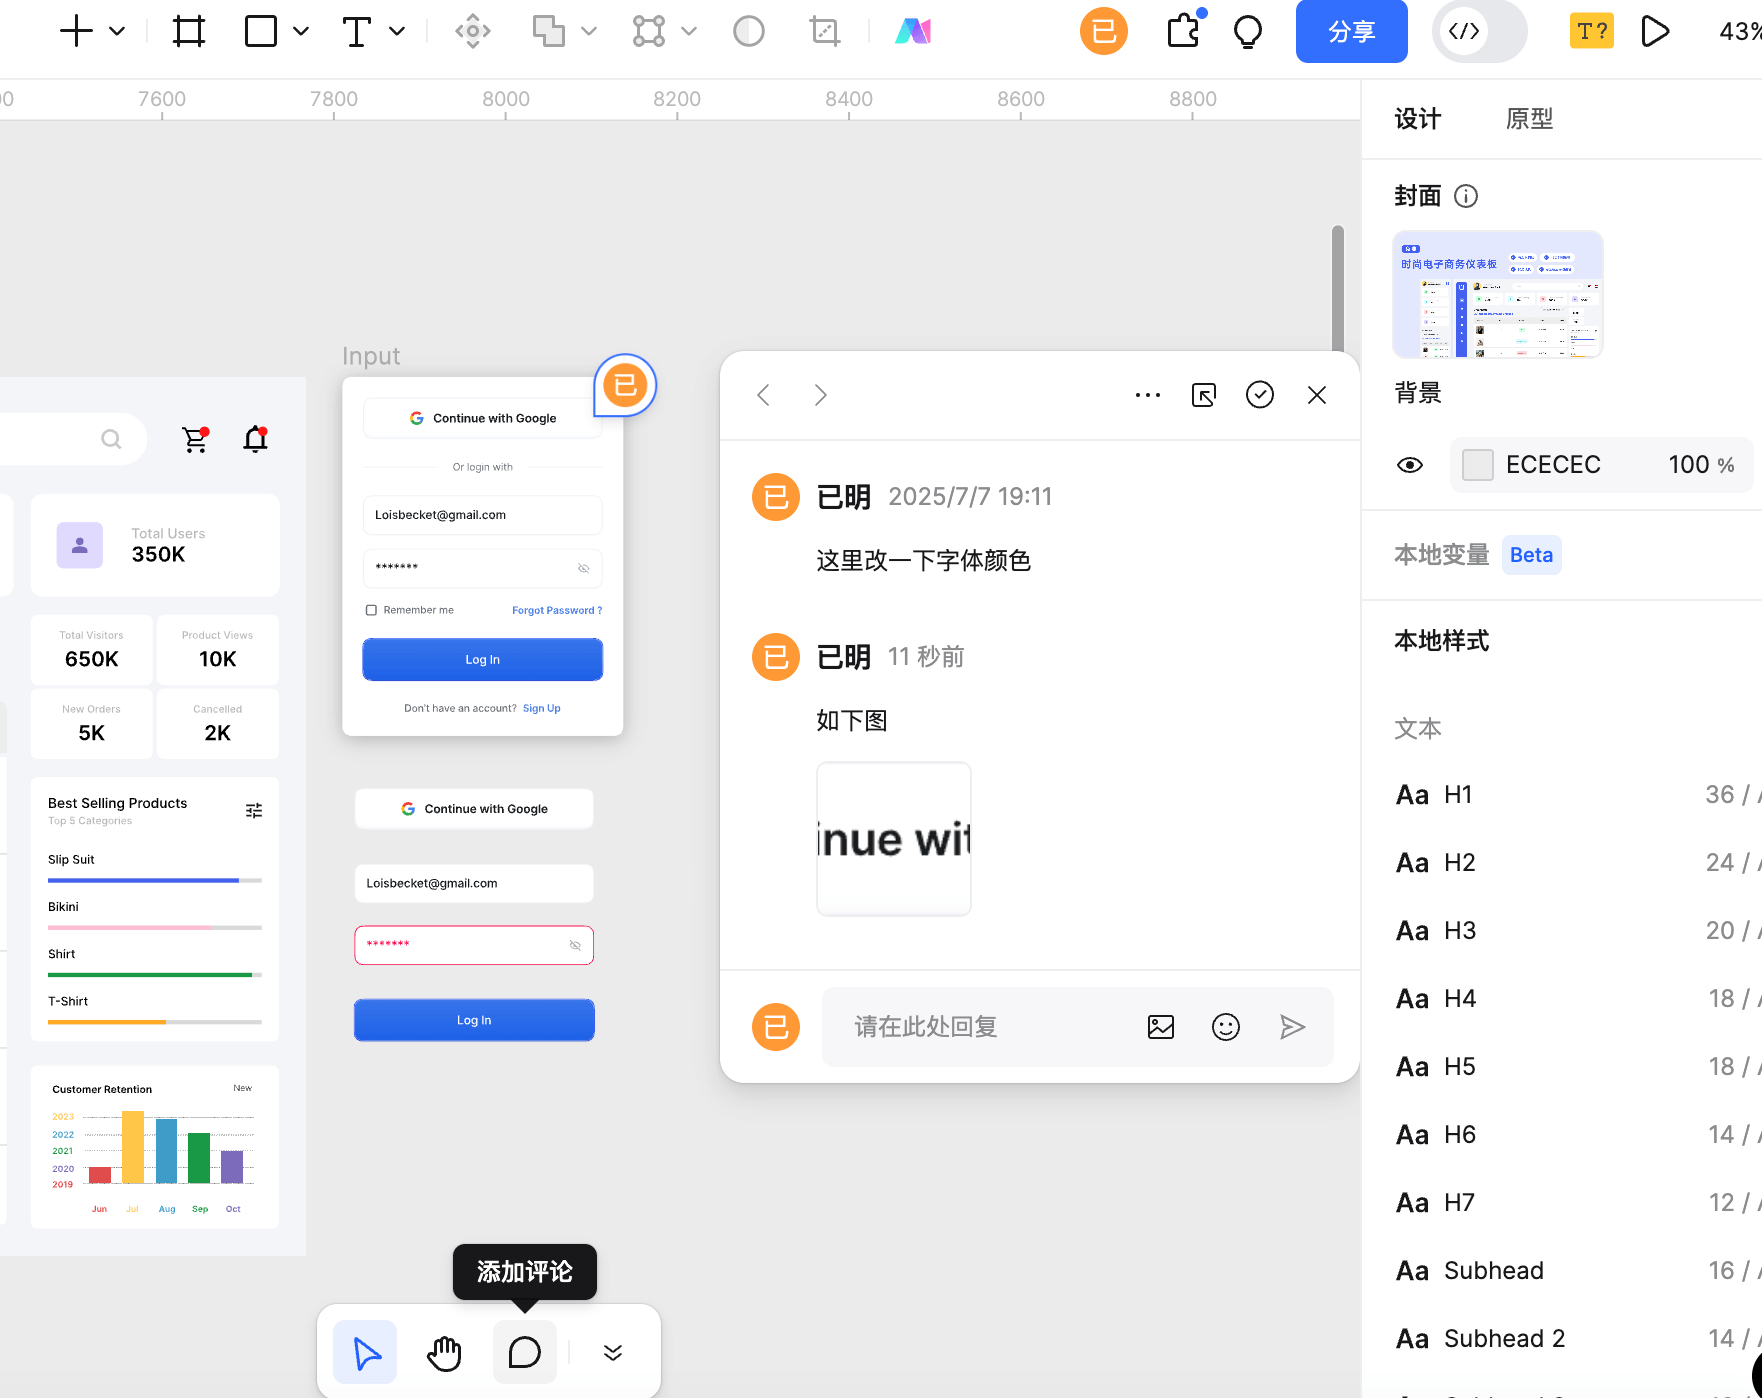Toggle the dev mode code switch
This screenshot has width=1762, height=1398.
pos(1478,31)
